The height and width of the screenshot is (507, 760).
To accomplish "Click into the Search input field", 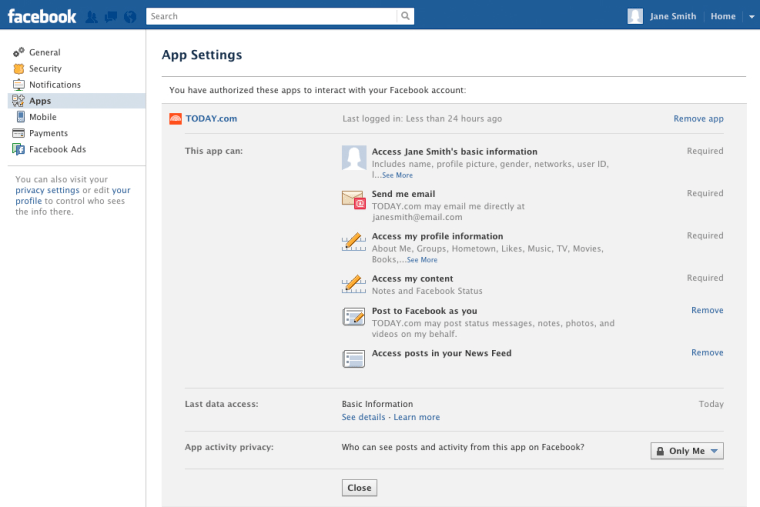I will (x=271, y=16).
